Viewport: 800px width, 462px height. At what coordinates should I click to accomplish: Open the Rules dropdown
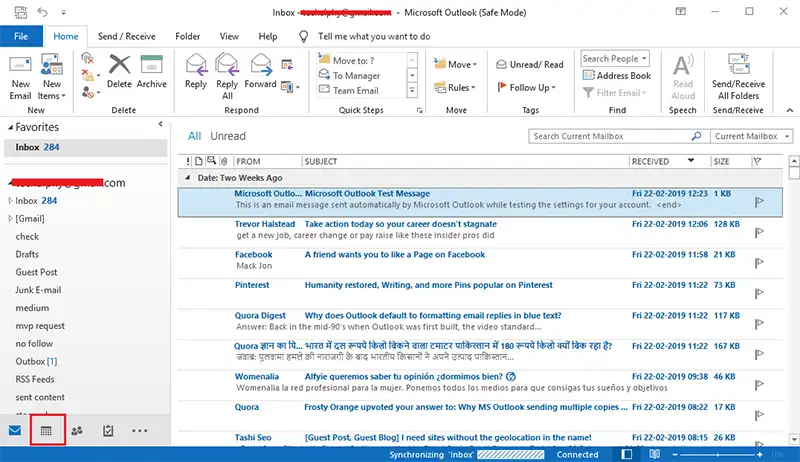coord(454,88)
